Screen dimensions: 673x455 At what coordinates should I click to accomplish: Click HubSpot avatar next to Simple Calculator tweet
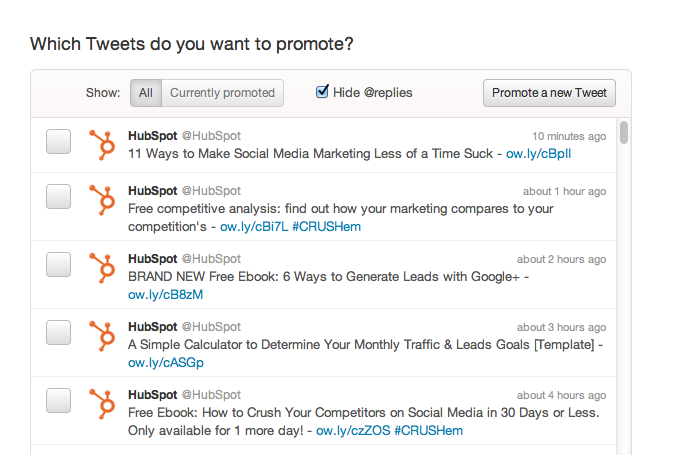click(102, 336)
